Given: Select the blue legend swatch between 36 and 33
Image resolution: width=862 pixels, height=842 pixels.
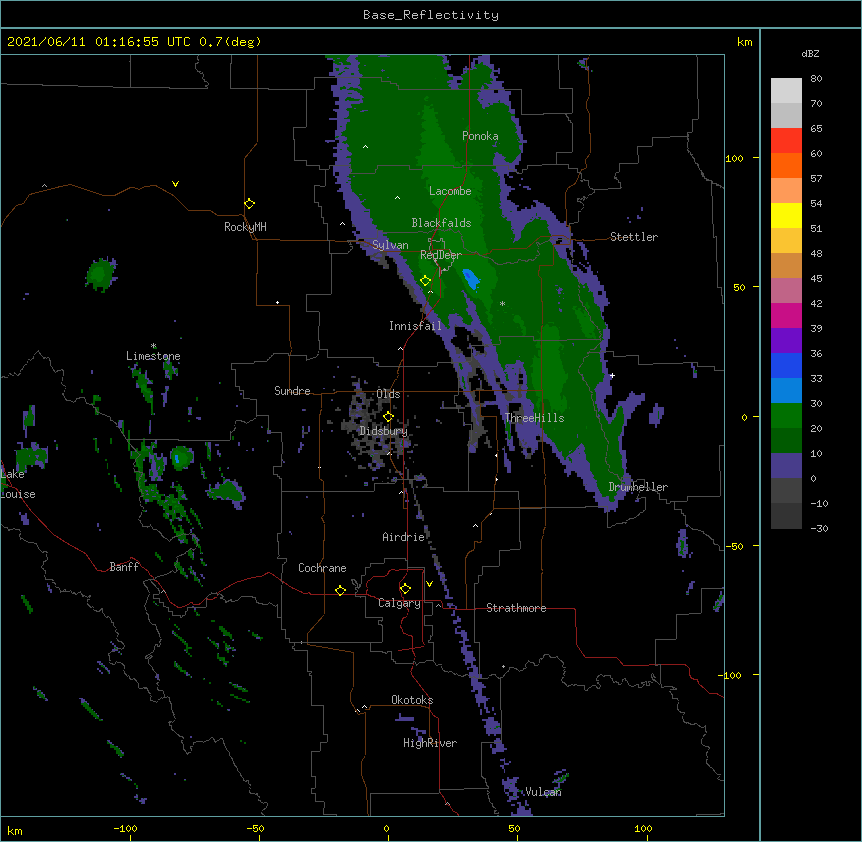Looking at the screenshot, I should (x=786, y=366).
